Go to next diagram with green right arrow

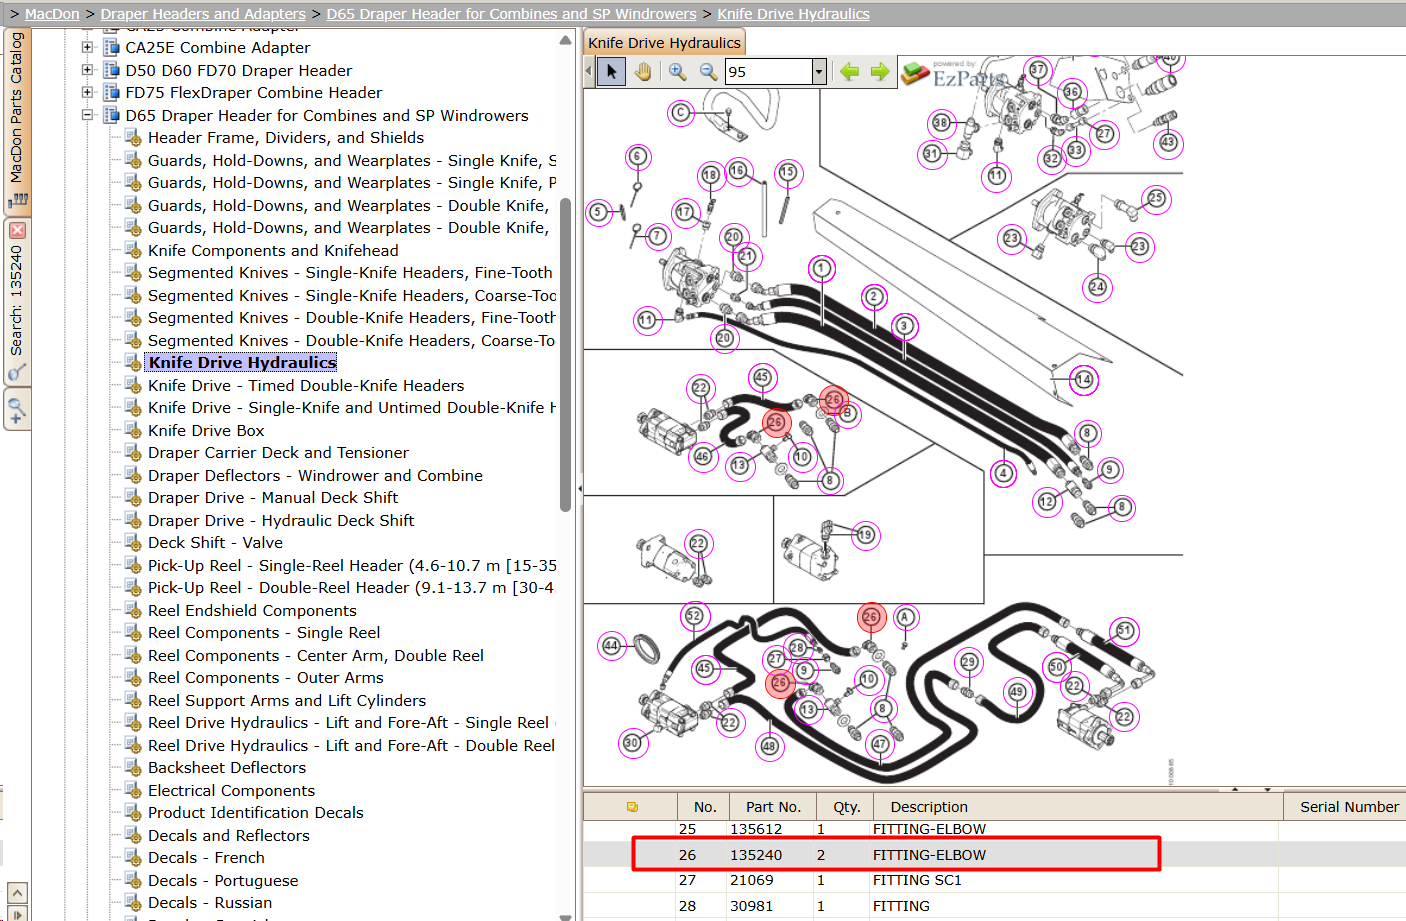pos(880,71)
